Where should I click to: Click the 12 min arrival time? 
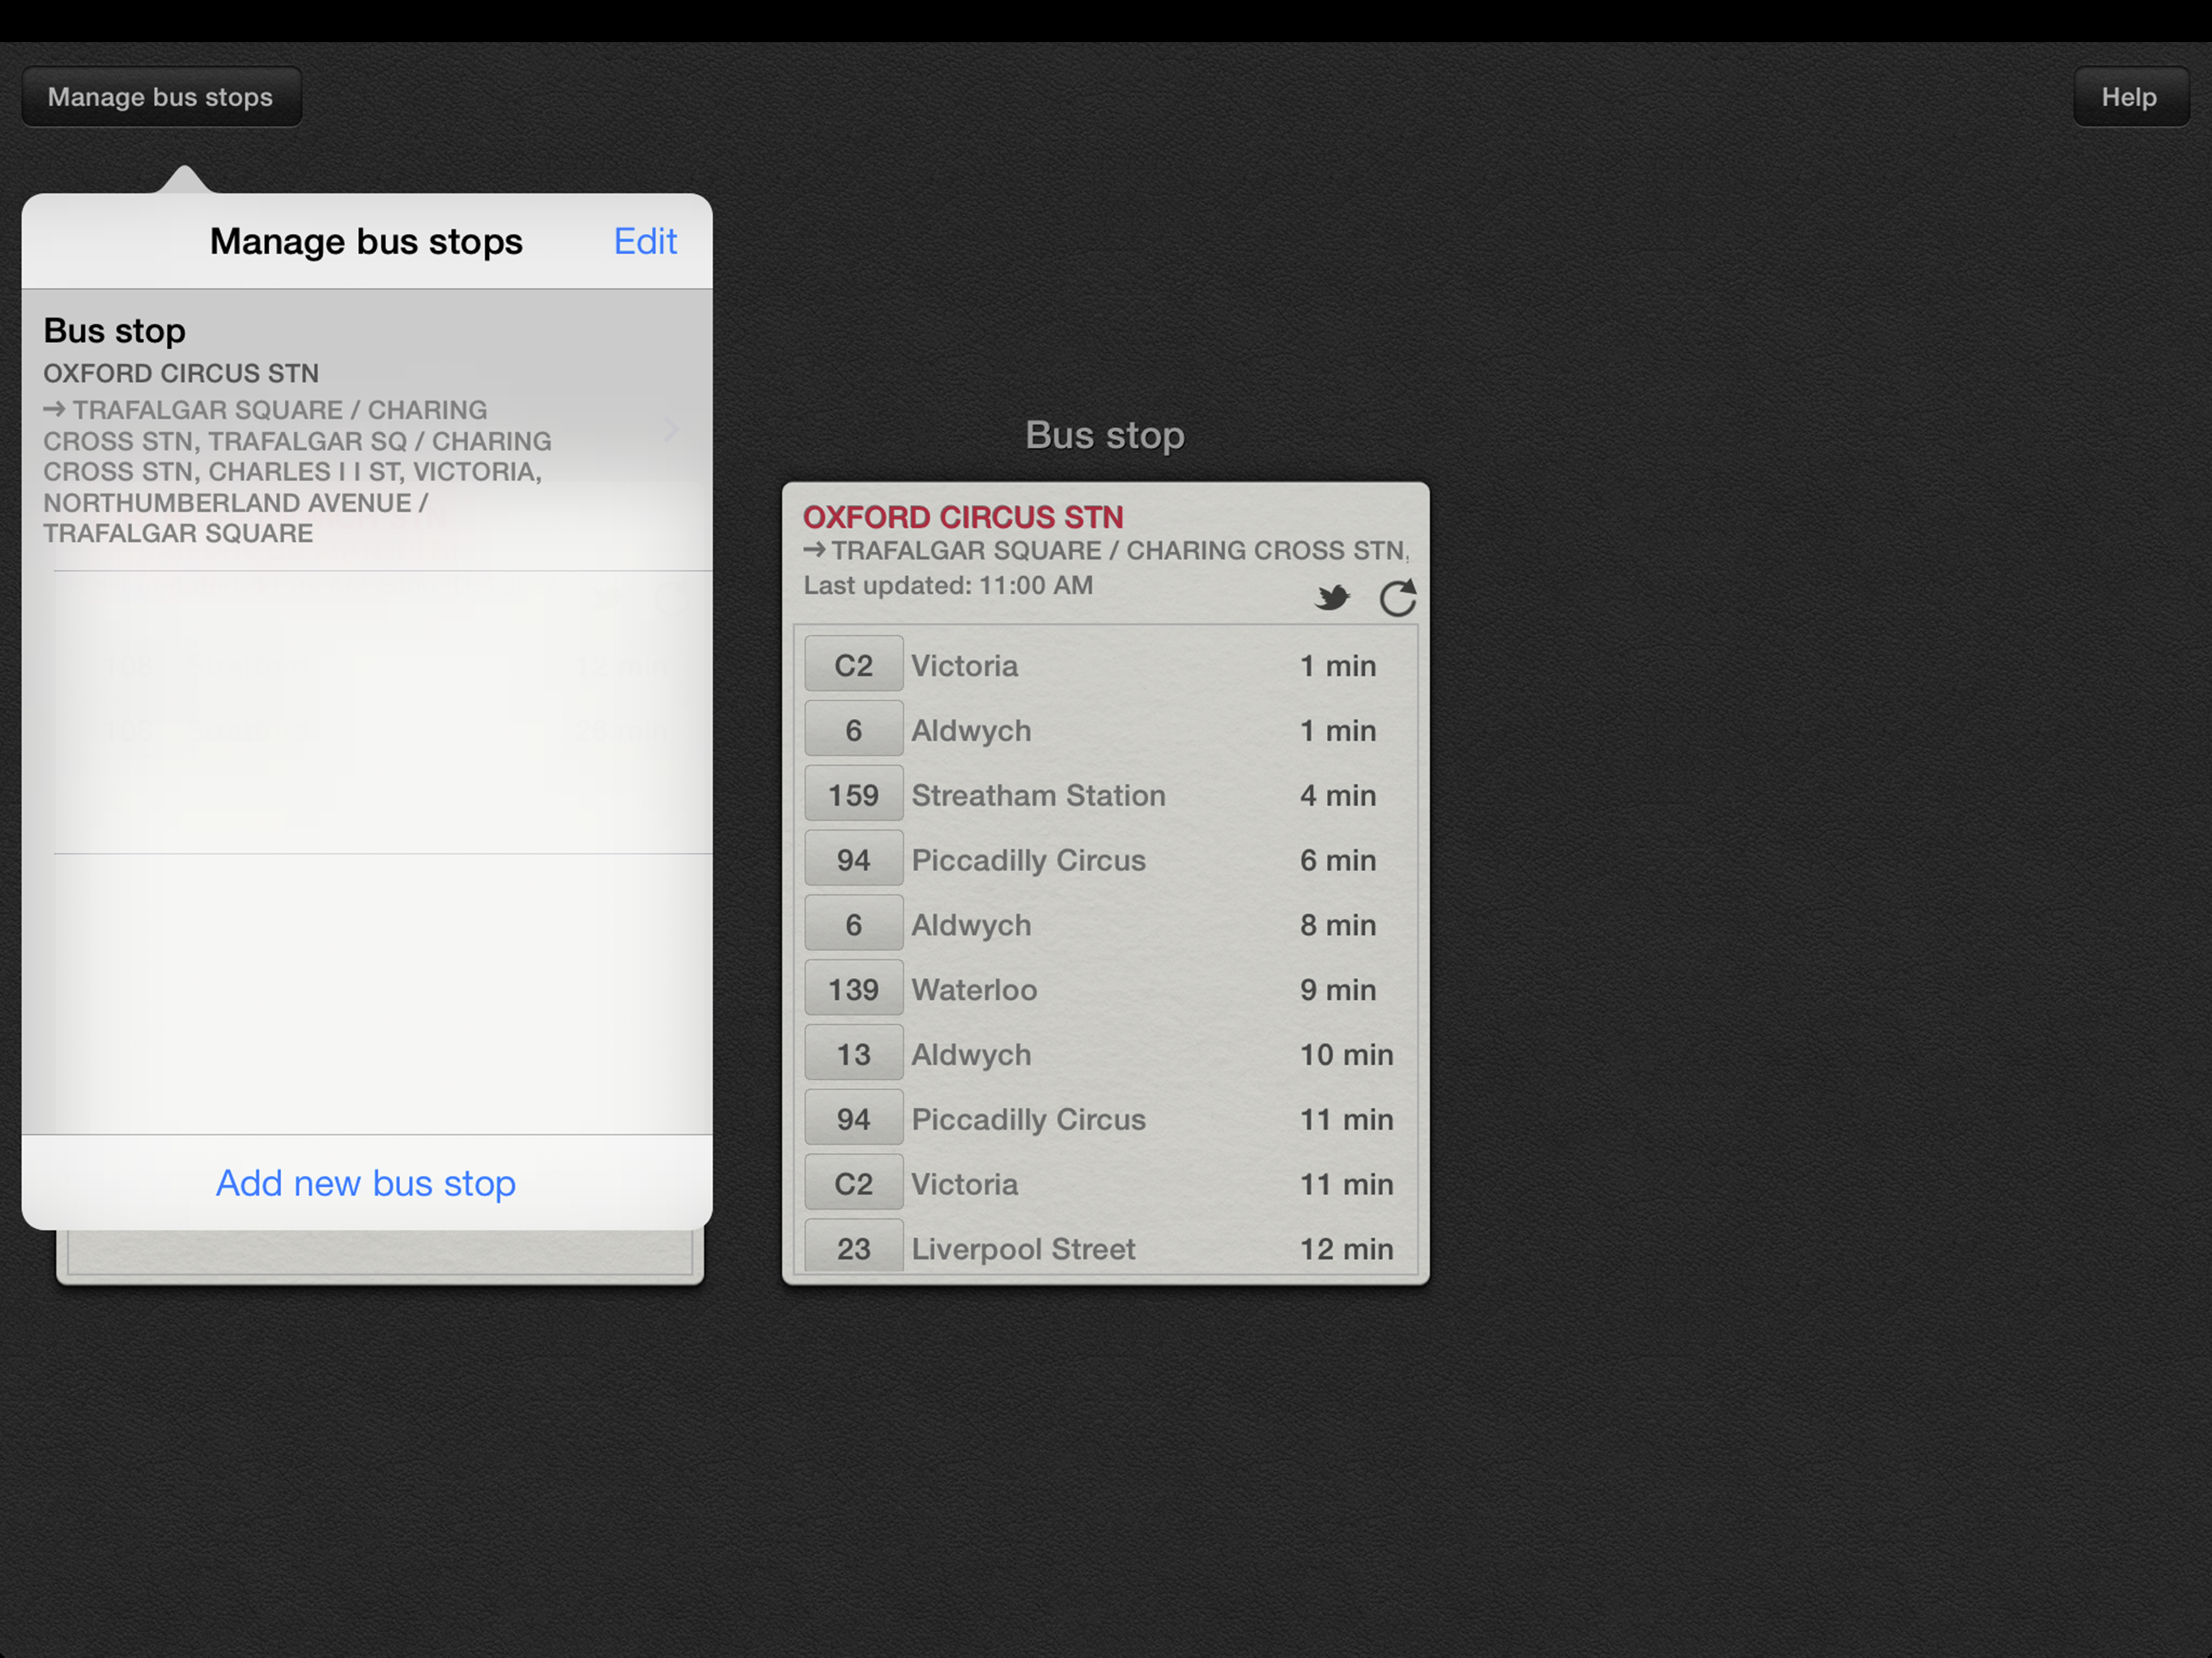1346,1249
